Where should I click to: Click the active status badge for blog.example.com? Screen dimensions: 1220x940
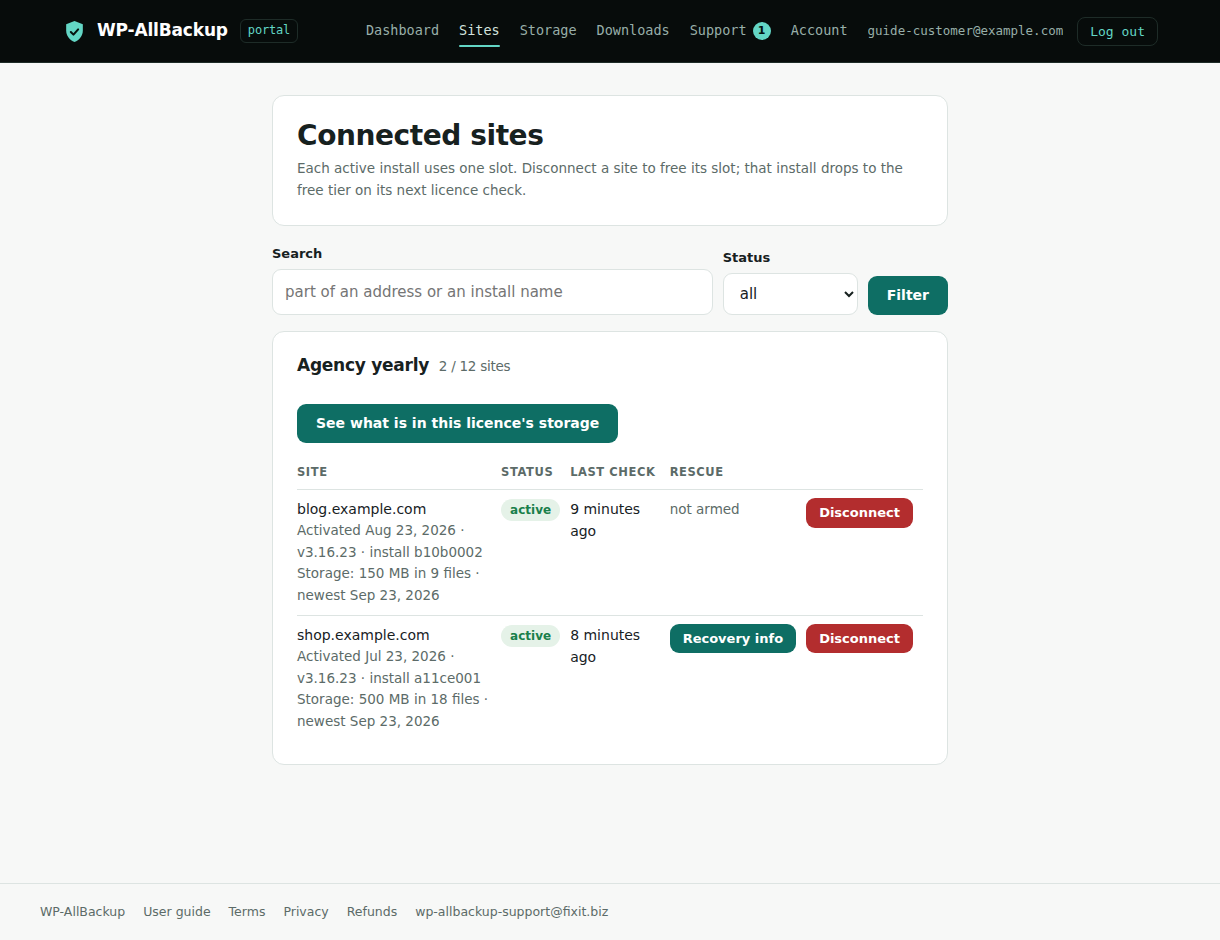530,510
